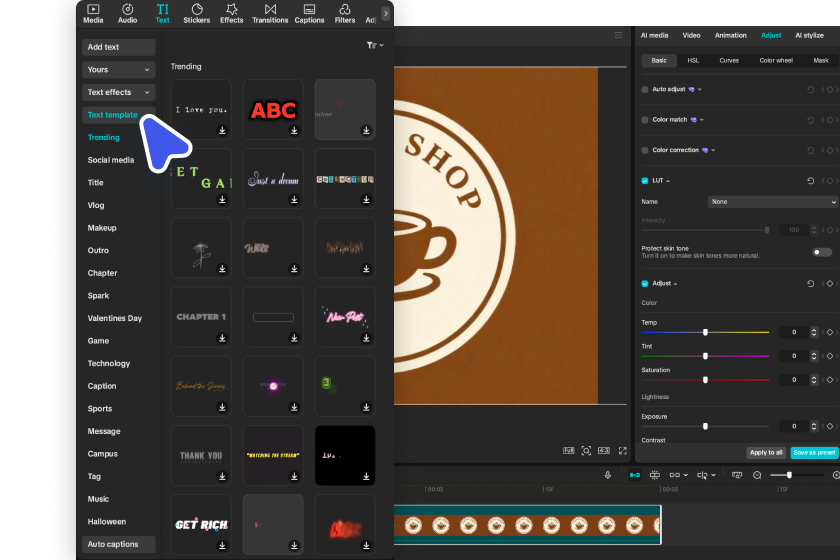
Task: Select the Halloween category
Action: (107, 522)
